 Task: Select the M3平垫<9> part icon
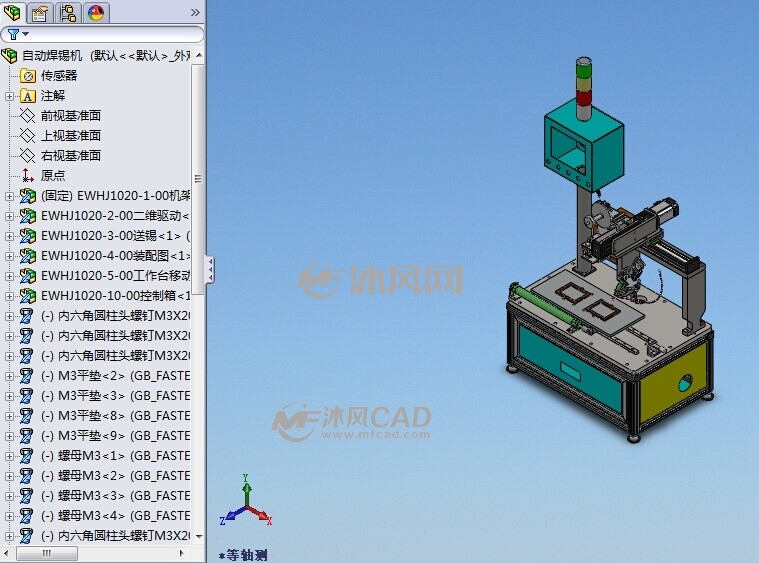tap(27, 436)
